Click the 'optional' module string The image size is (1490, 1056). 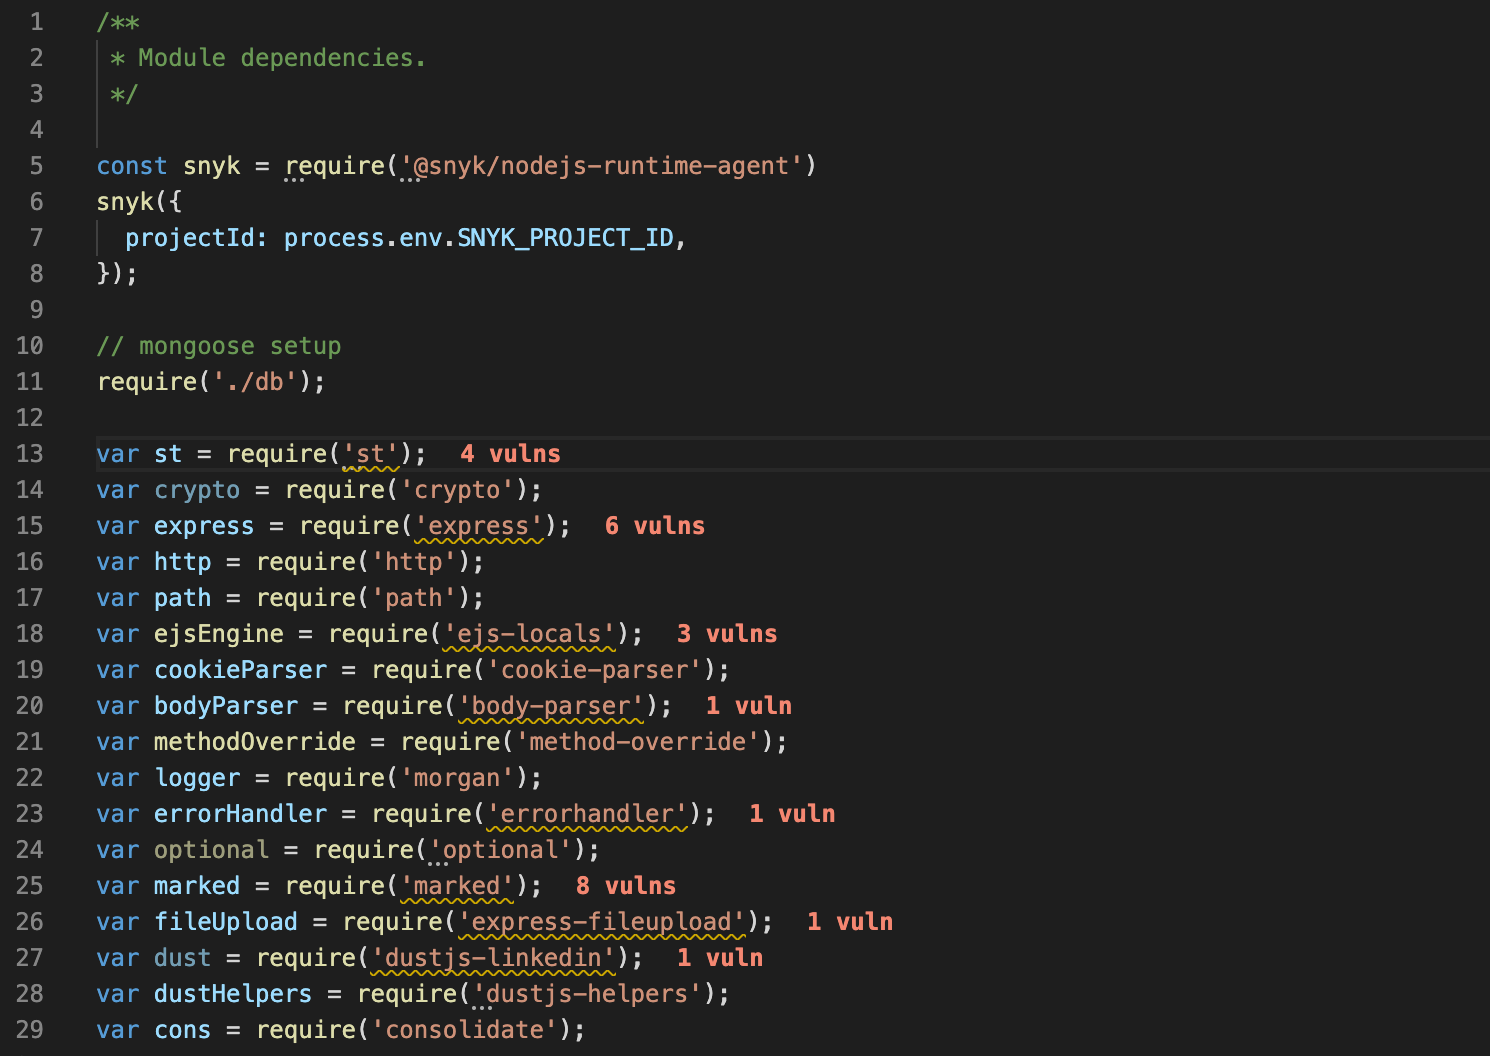(501, 850)
